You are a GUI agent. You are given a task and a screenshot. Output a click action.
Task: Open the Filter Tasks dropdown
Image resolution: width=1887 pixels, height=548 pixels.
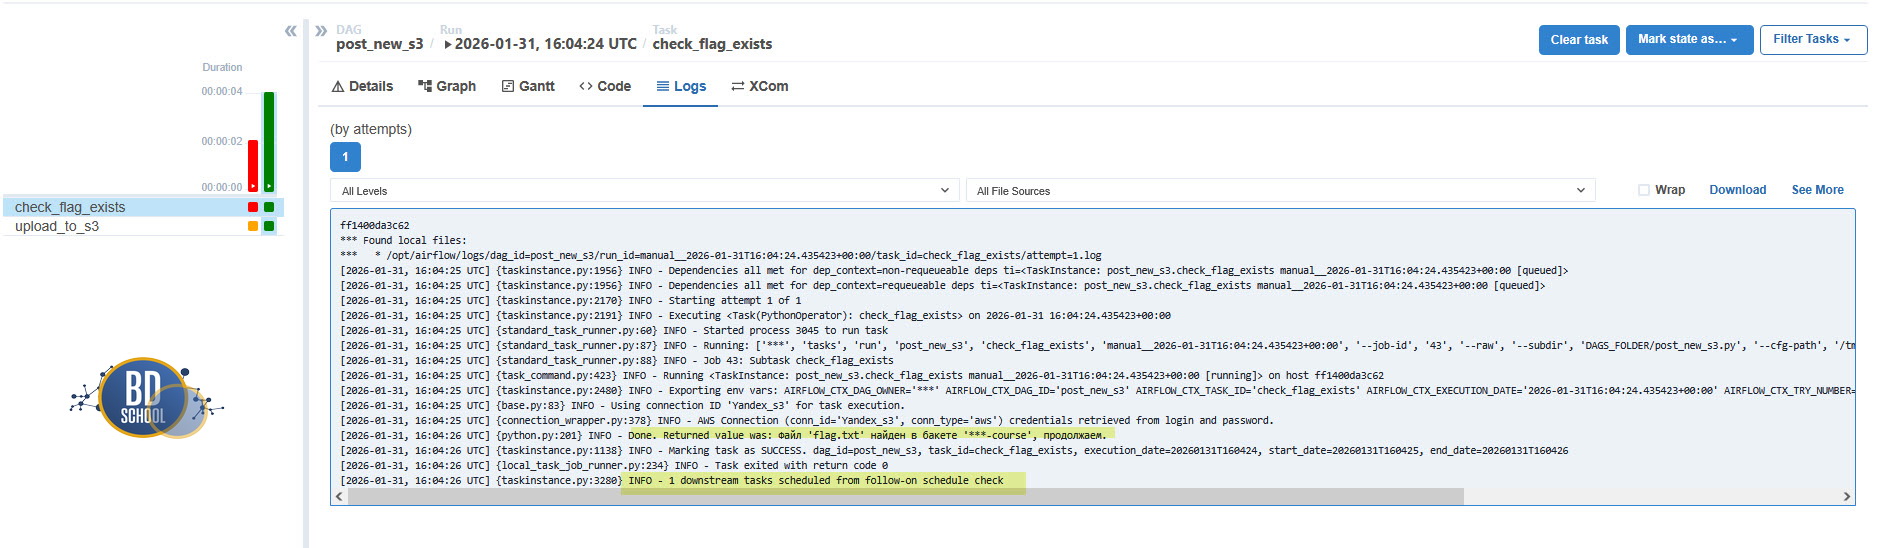1812,40
